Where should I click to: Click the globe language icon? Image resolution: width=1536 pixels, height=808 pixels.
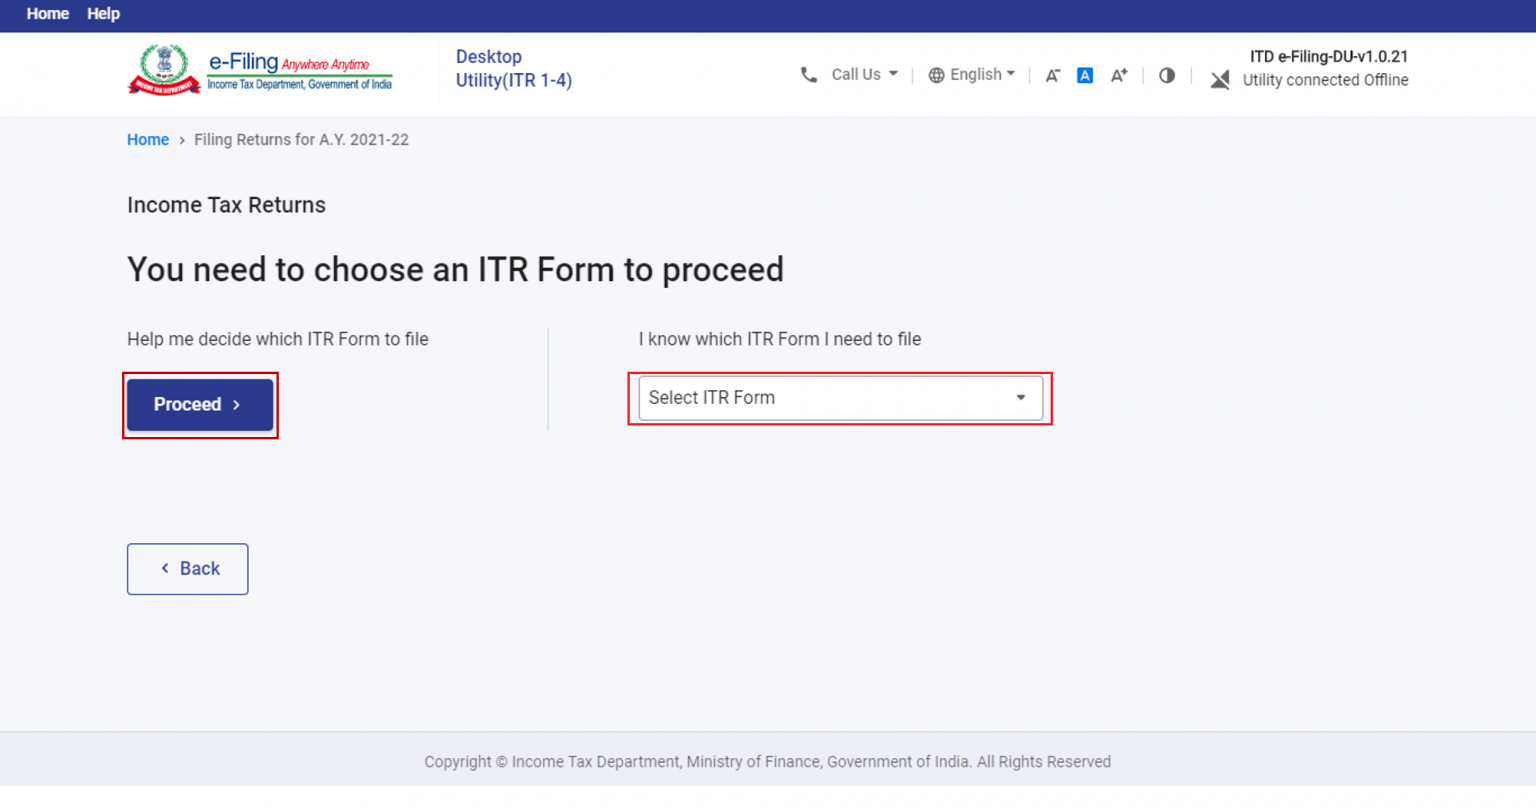point(937,74)
